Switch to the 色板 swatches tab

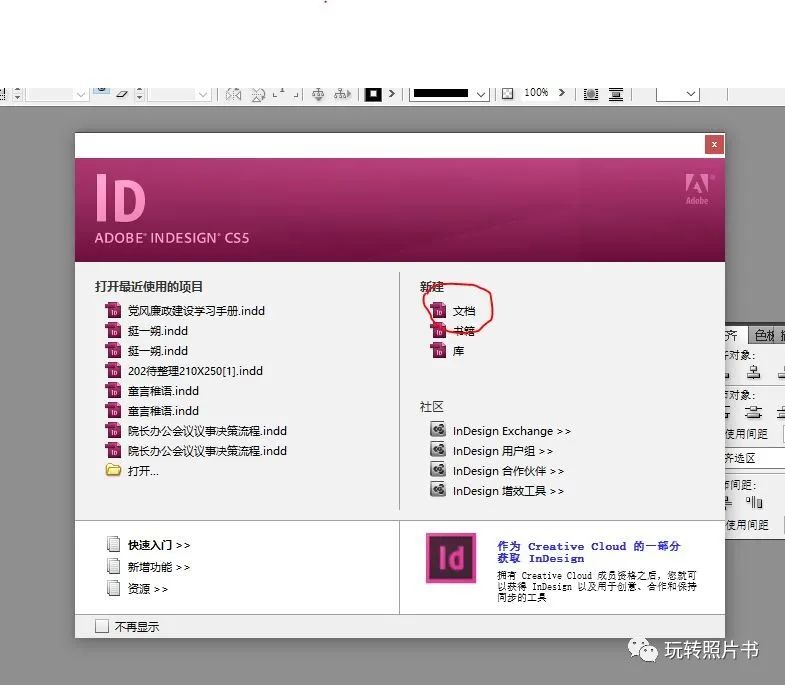click(763, 336)
